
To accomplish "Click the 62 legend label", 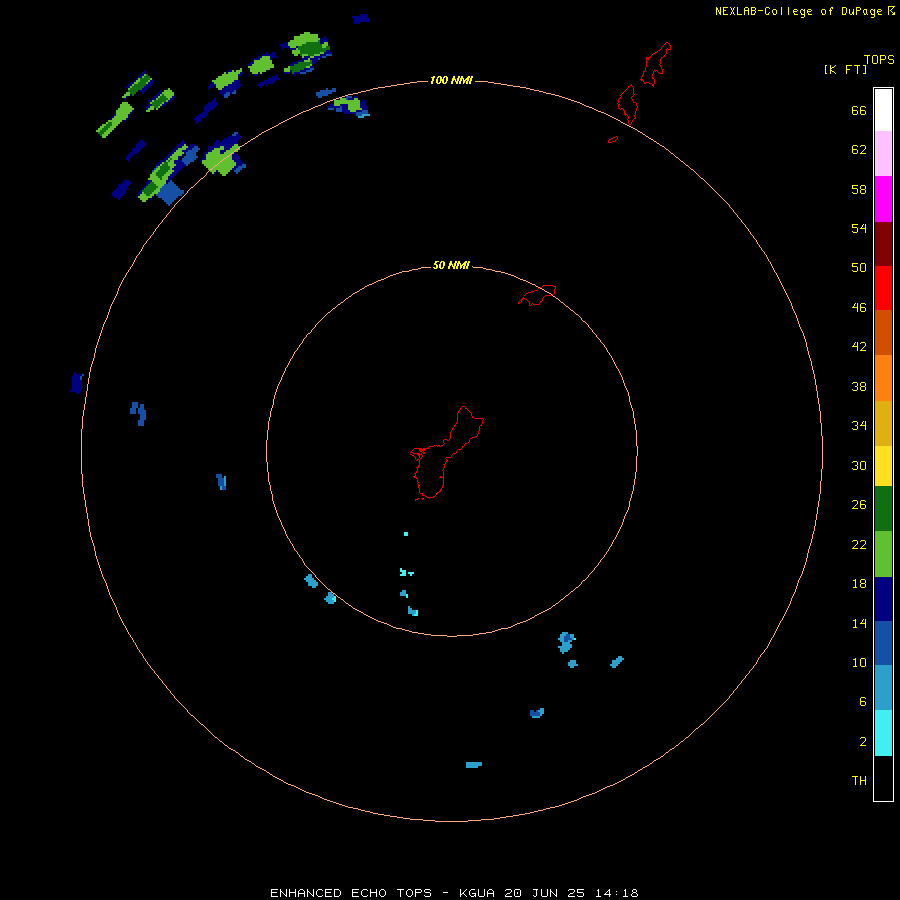I will coord(859,150).
